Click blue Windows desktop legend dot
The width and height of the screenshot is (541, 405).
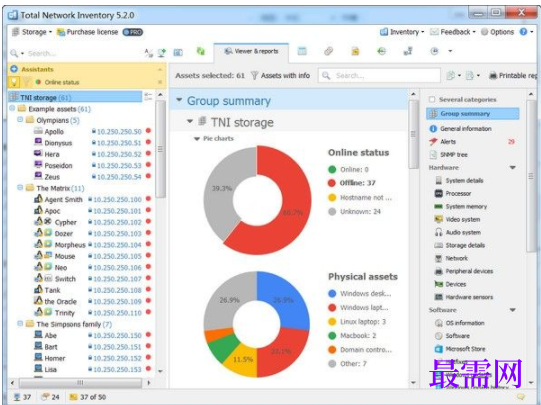click(332, 294)
